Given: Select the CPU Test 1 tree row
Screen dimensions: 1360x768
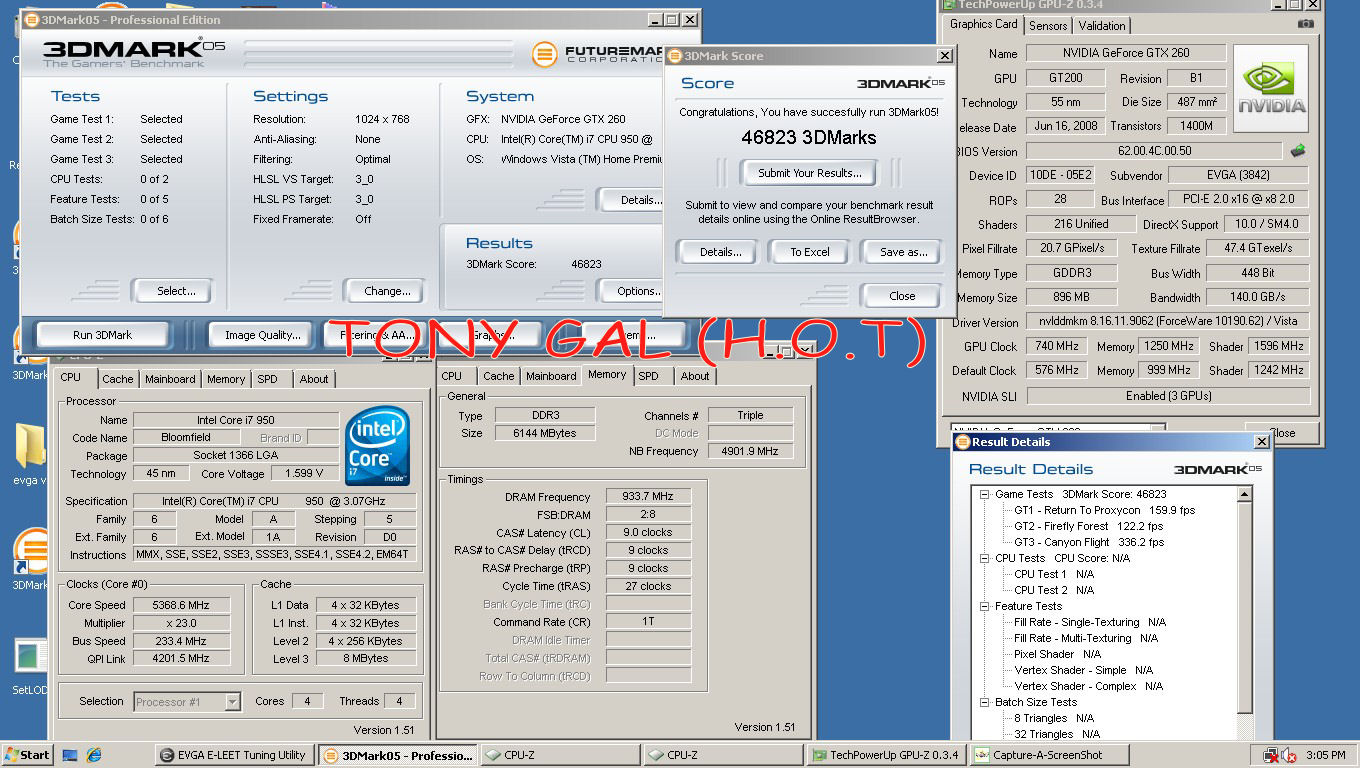Looking at the screenshot, I should tap(1054, 574).
